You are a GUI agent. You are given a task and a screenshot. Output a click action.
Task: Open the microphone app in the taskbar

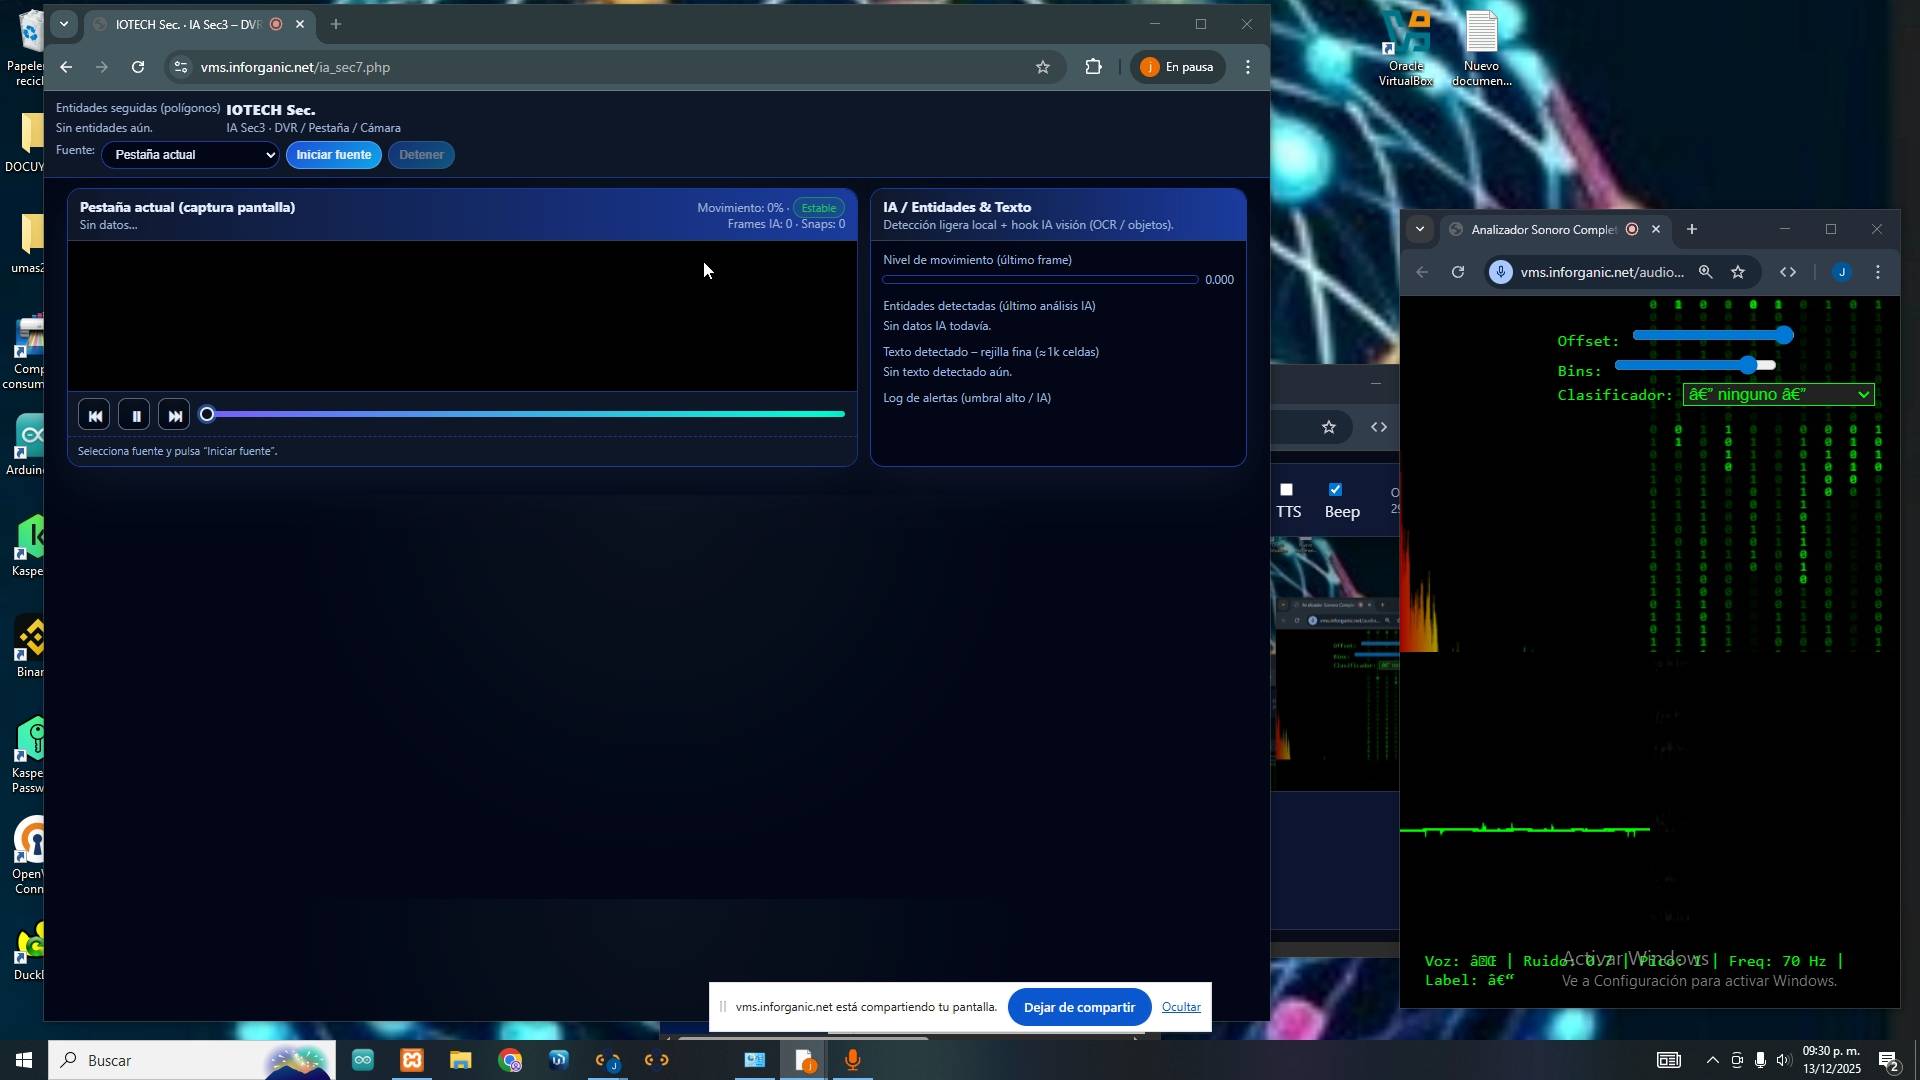pos(852,1061)
